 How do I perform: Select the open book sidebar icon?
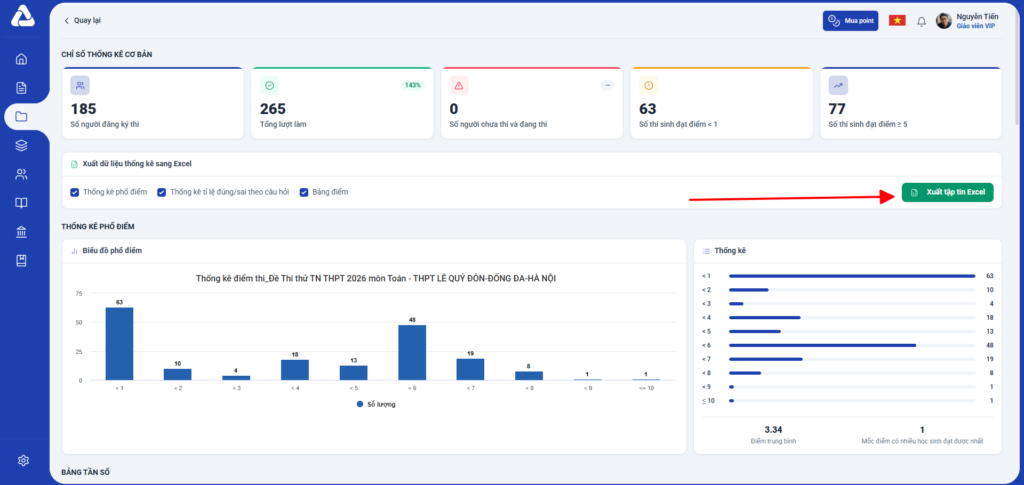coord(22,203)
